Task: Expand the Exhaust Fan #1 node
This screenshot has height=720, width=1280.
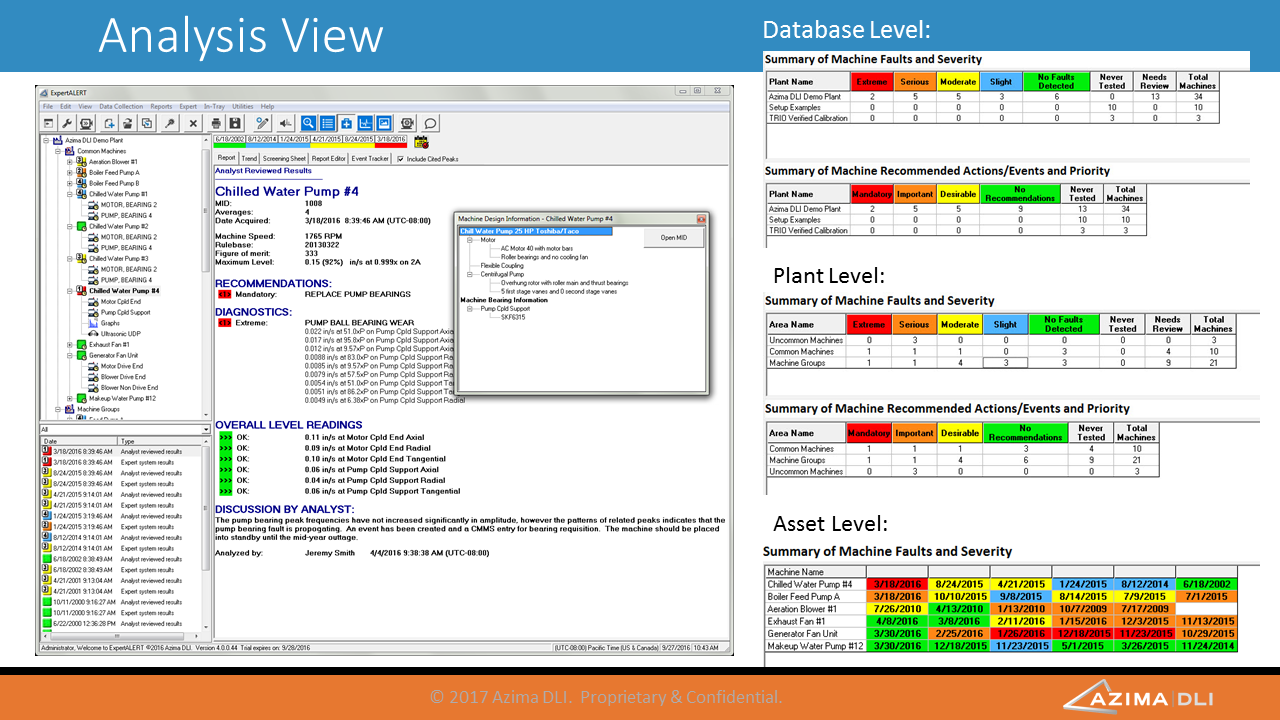Action: [69, 344]
